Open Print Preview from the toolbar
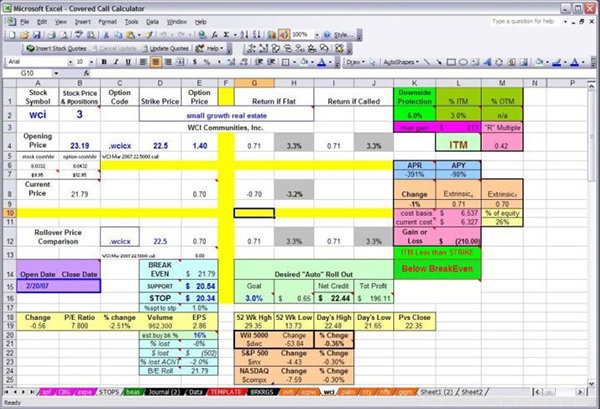600x409 pixels. pos(64,35)
